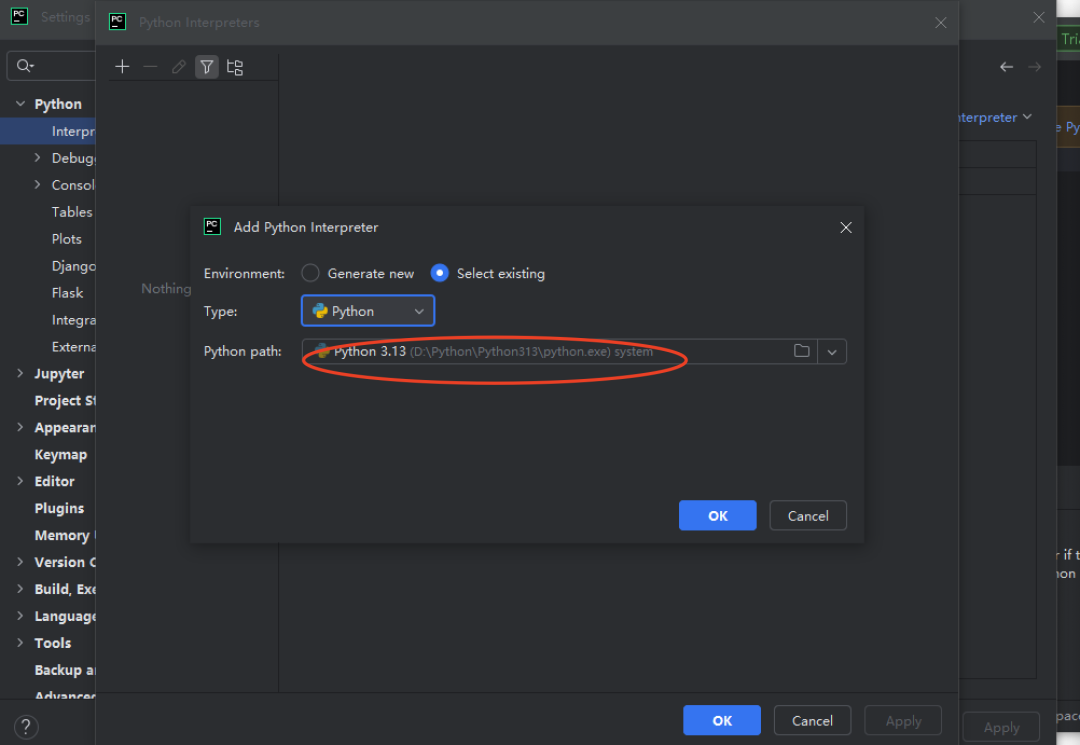
Task: Open the Tables settings item
Action: point(72,212)
